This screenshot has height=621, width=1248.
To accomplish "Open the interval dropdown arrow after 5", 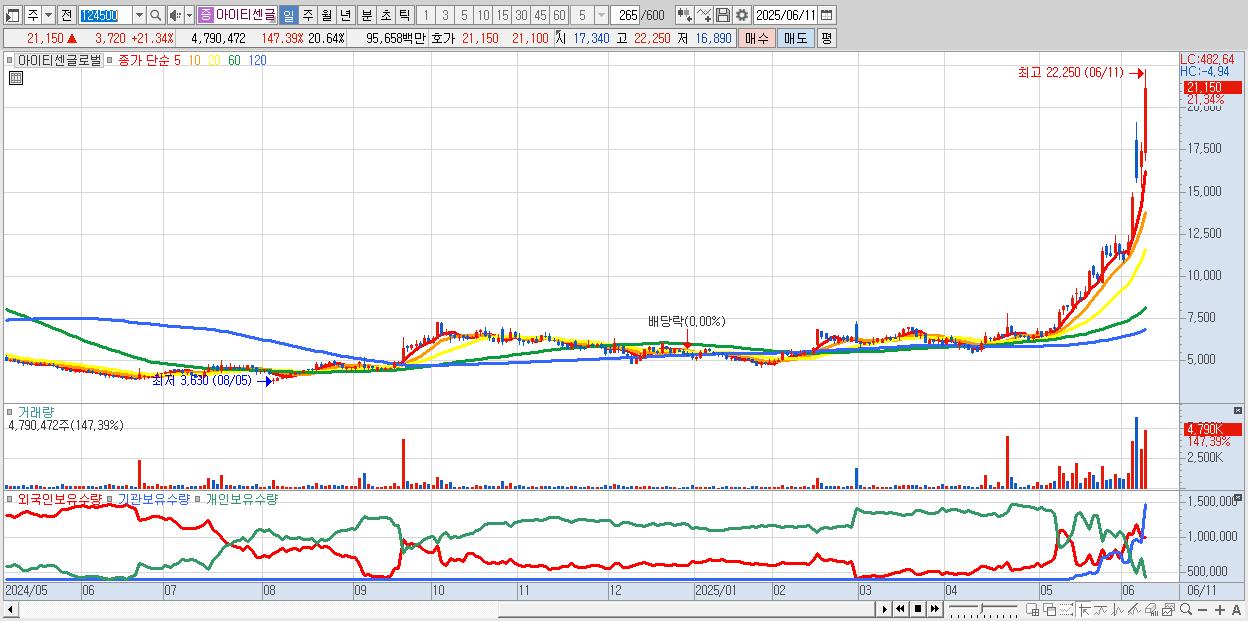I will pyautogui.click(x=600, y=15).
